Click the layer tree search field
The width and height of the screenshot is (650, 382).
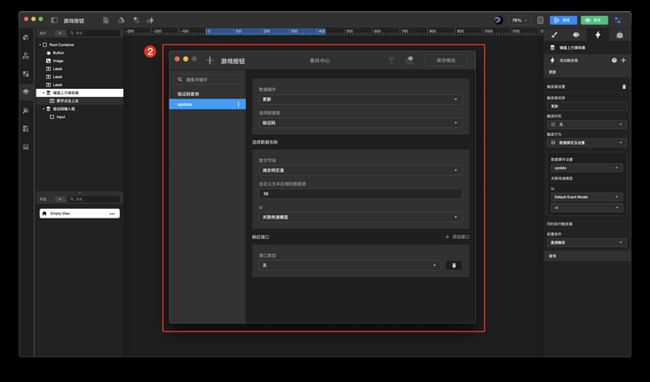(x=94, y=33)
